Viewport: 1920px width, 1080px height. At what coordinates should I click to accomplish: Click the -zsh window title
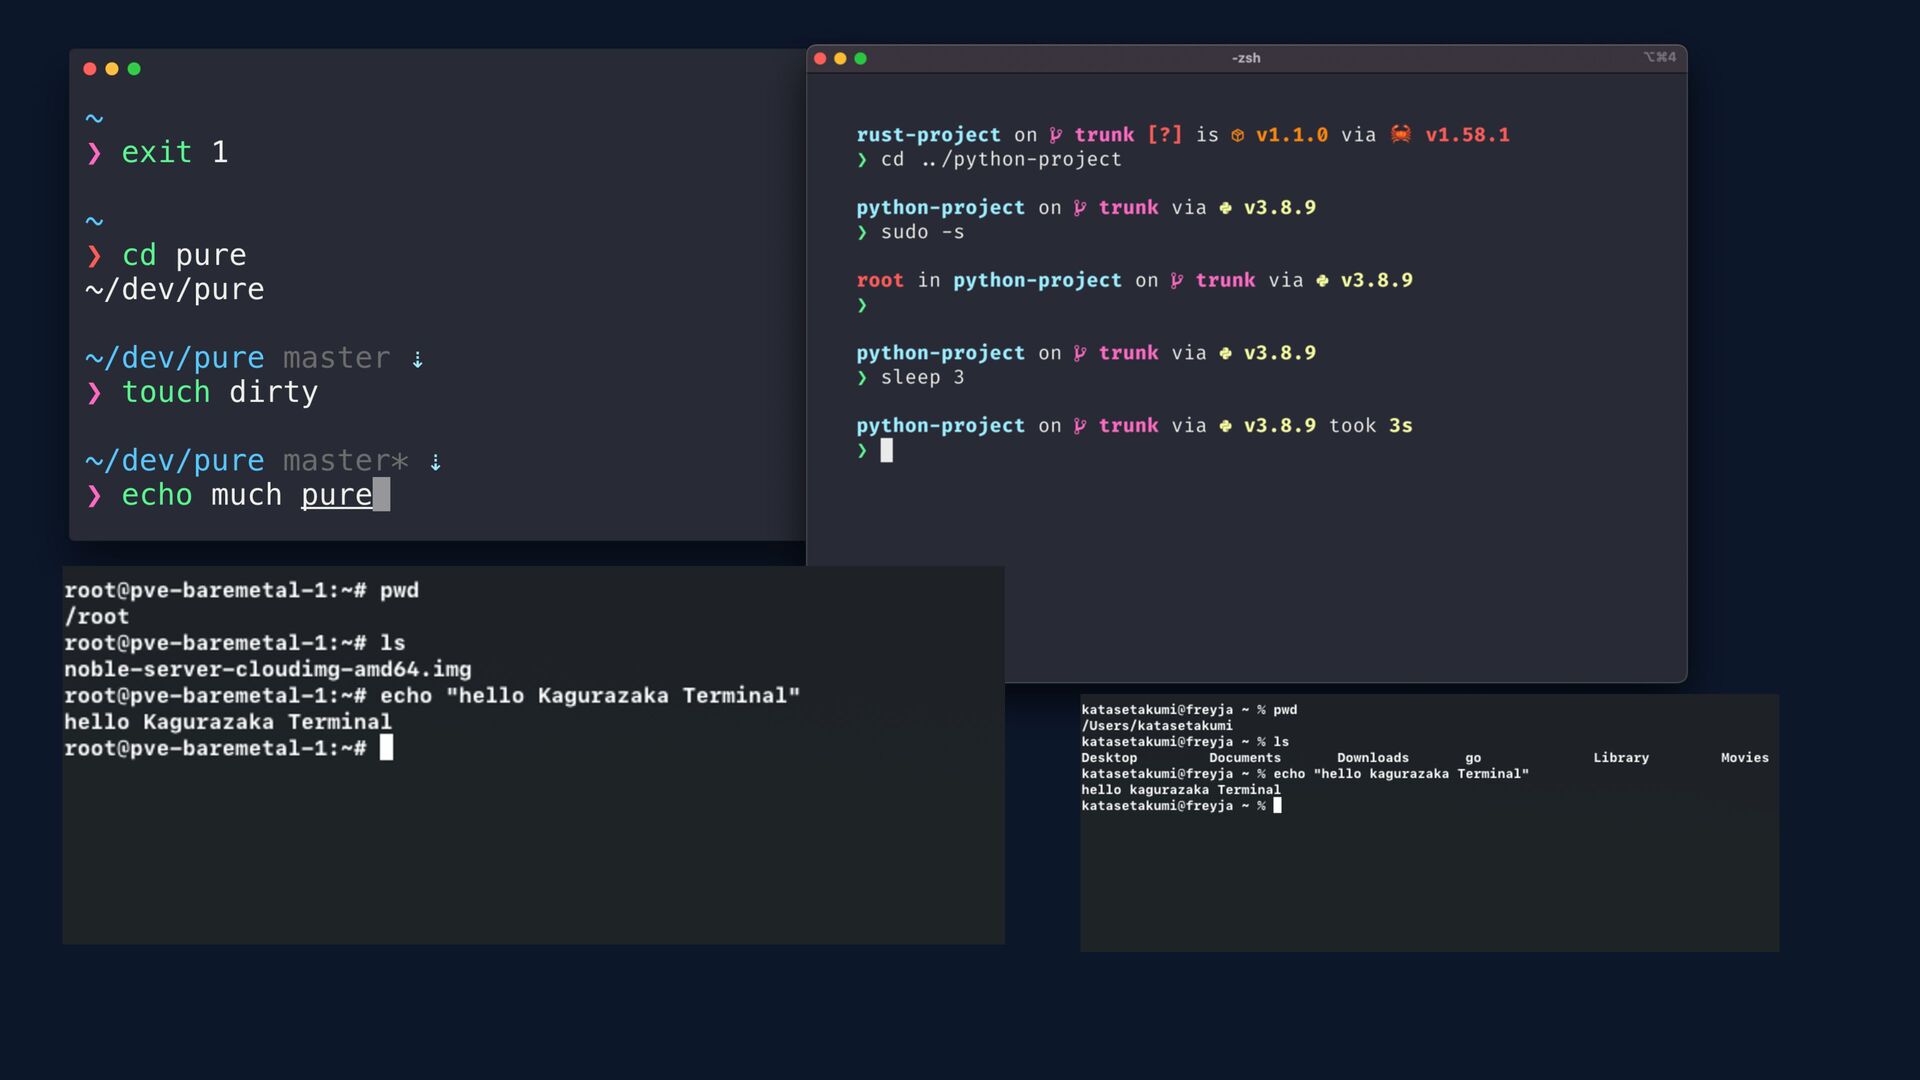[x=1246, y=58]
